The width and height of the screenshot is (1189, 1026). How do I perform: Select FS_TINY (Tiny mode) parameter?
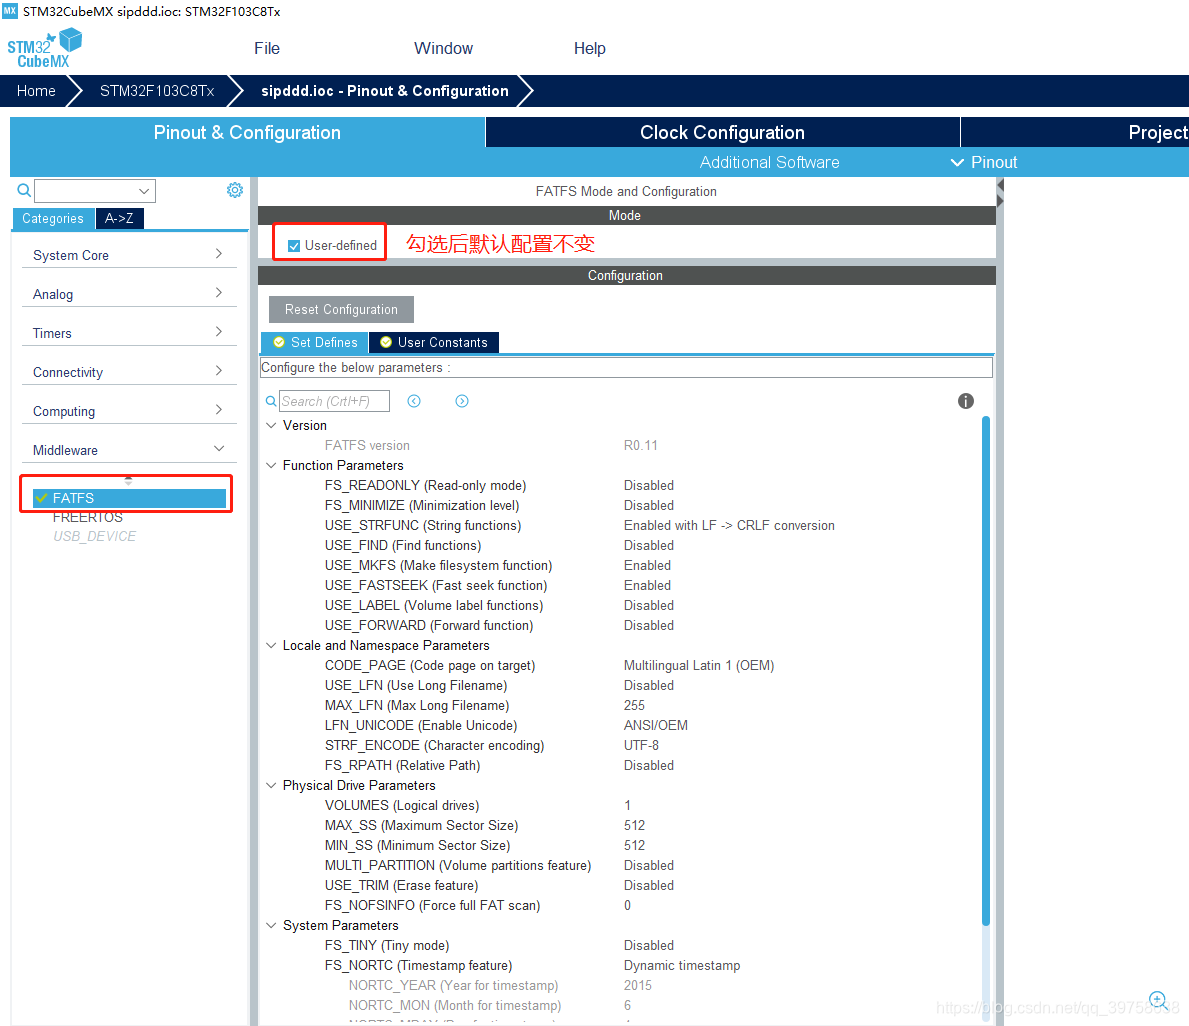pyautogui.click(x=387, y=946)
